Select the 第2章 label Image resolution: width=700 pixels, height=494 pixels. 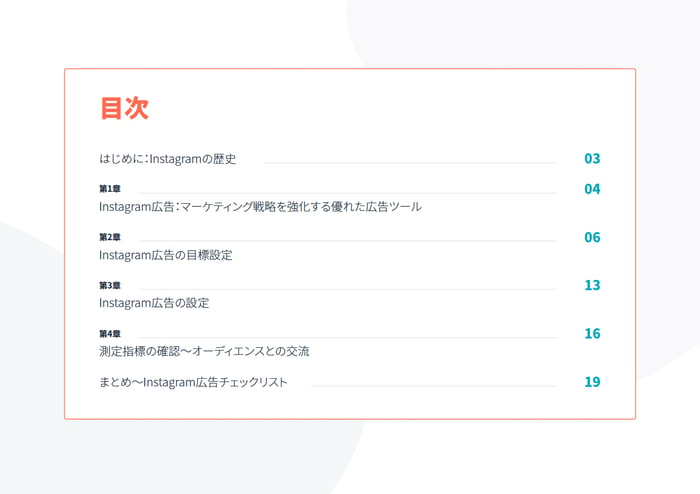point(110,237)
